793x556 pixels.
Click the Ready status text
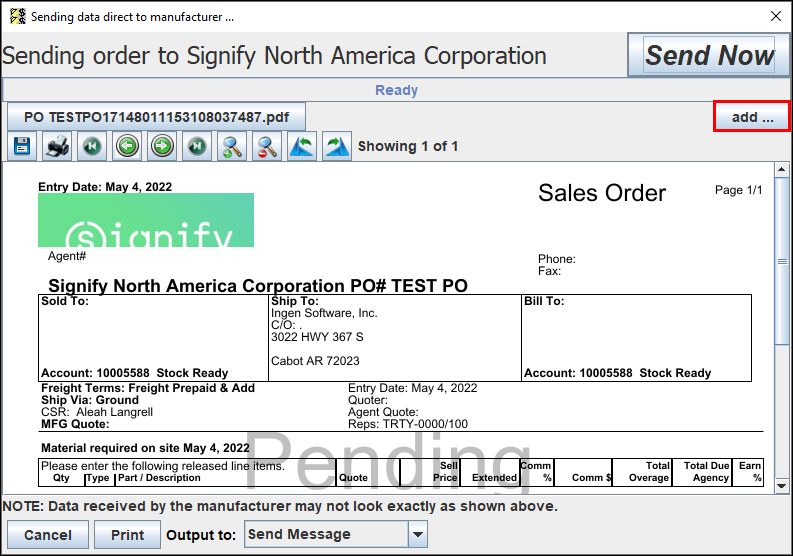[x=396, y=90]
